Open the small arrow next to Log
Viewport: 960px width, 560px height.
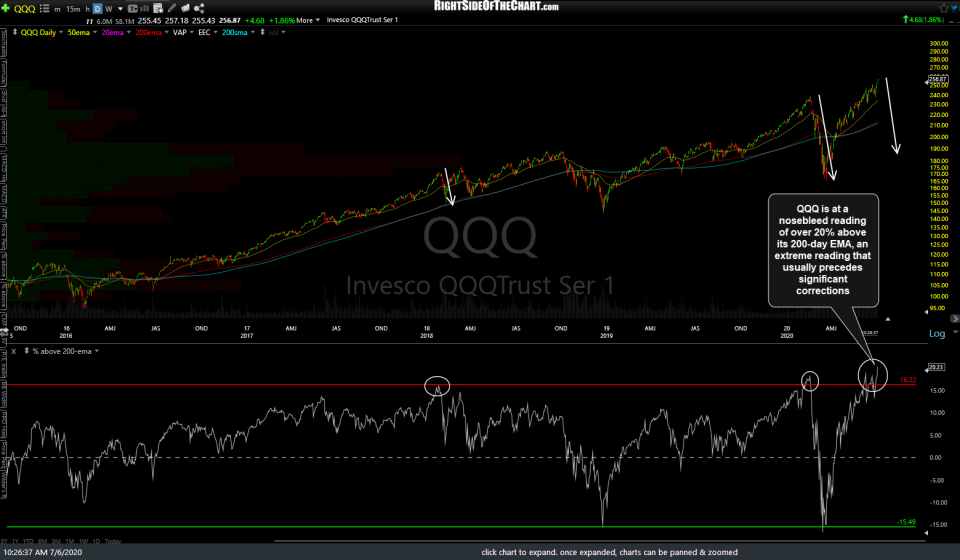(x=955, y=332)
